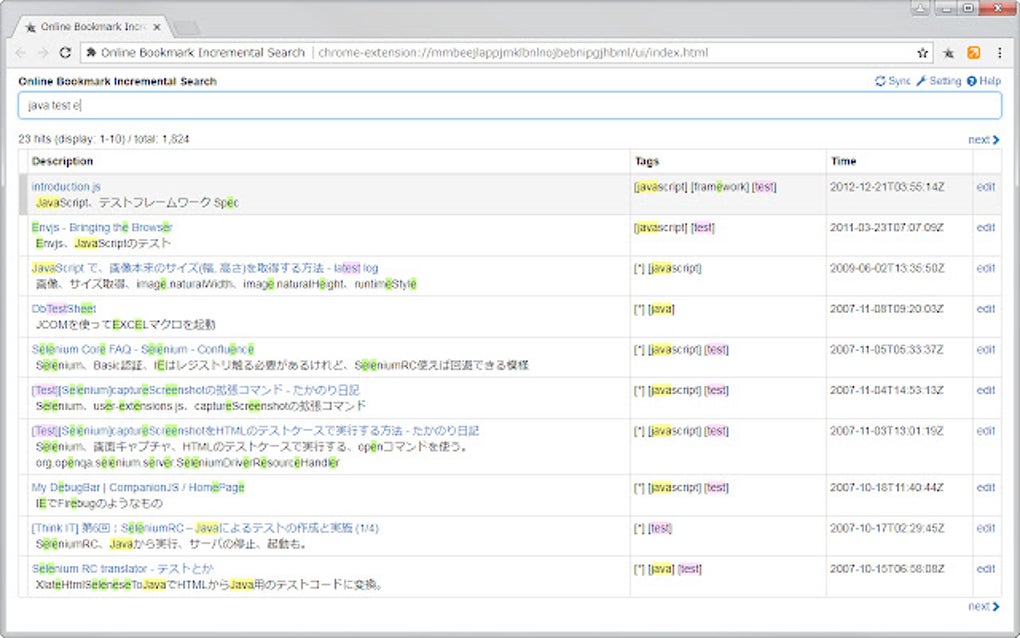Click the Description column header

click(65, 161)
